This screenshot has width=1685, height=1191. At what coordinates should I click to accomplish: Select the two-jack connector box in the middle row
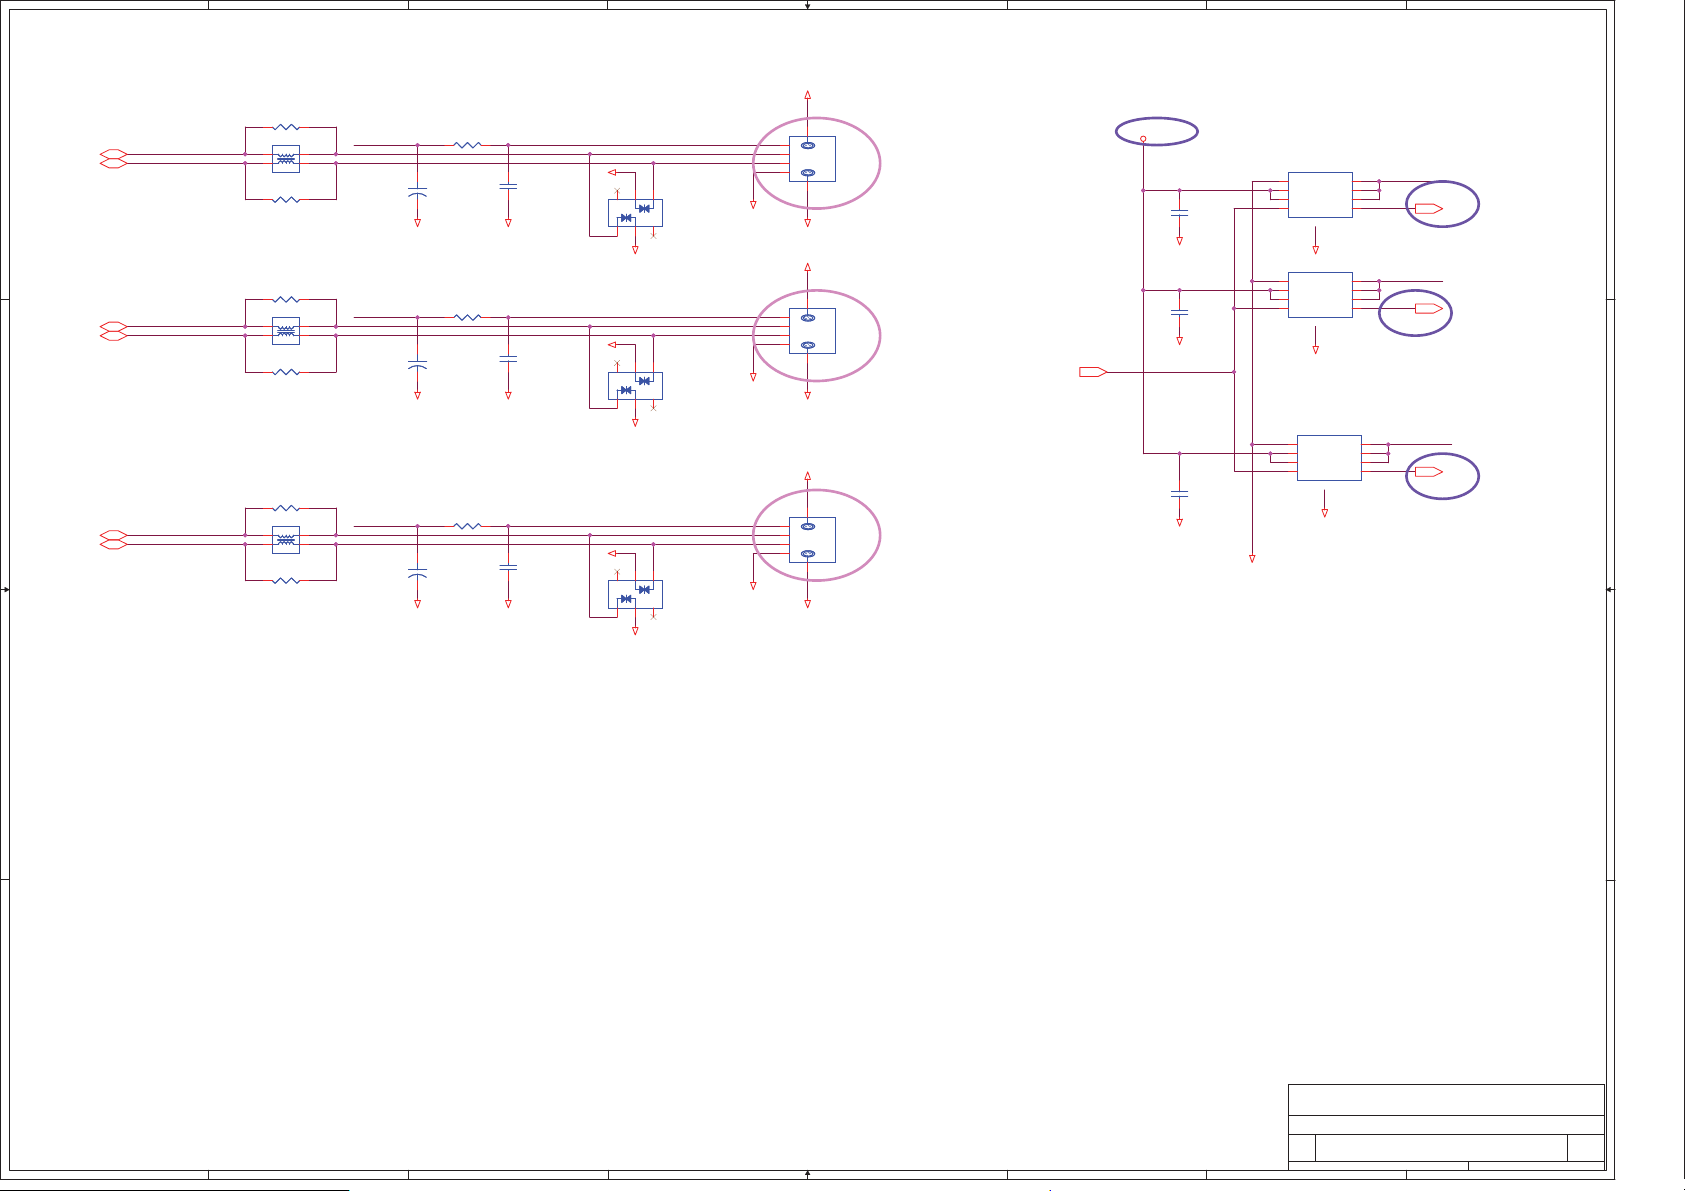(x=812, y=331)
